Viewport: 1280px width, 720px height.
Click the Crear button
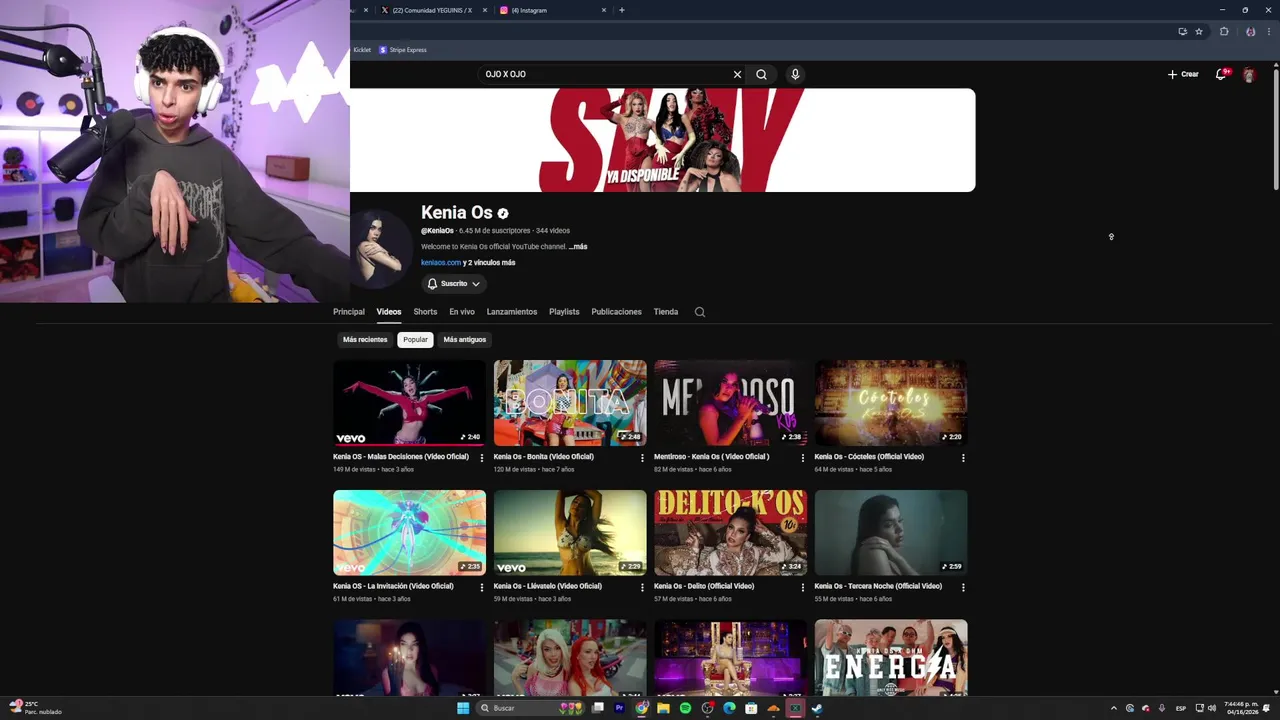click(x=1183, y=74)
